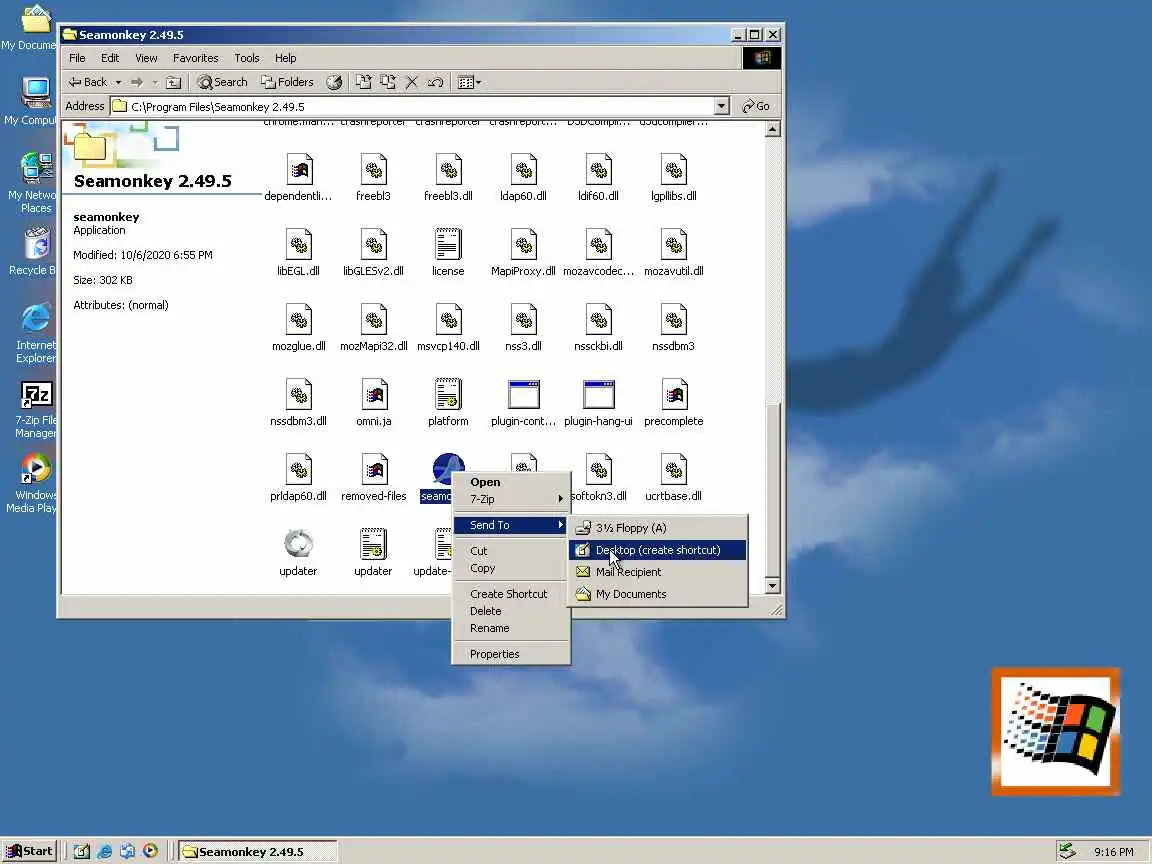Send file to Mail Recipient
Image resolution: width=1152 pixels, height=864 pixels.
658,572
